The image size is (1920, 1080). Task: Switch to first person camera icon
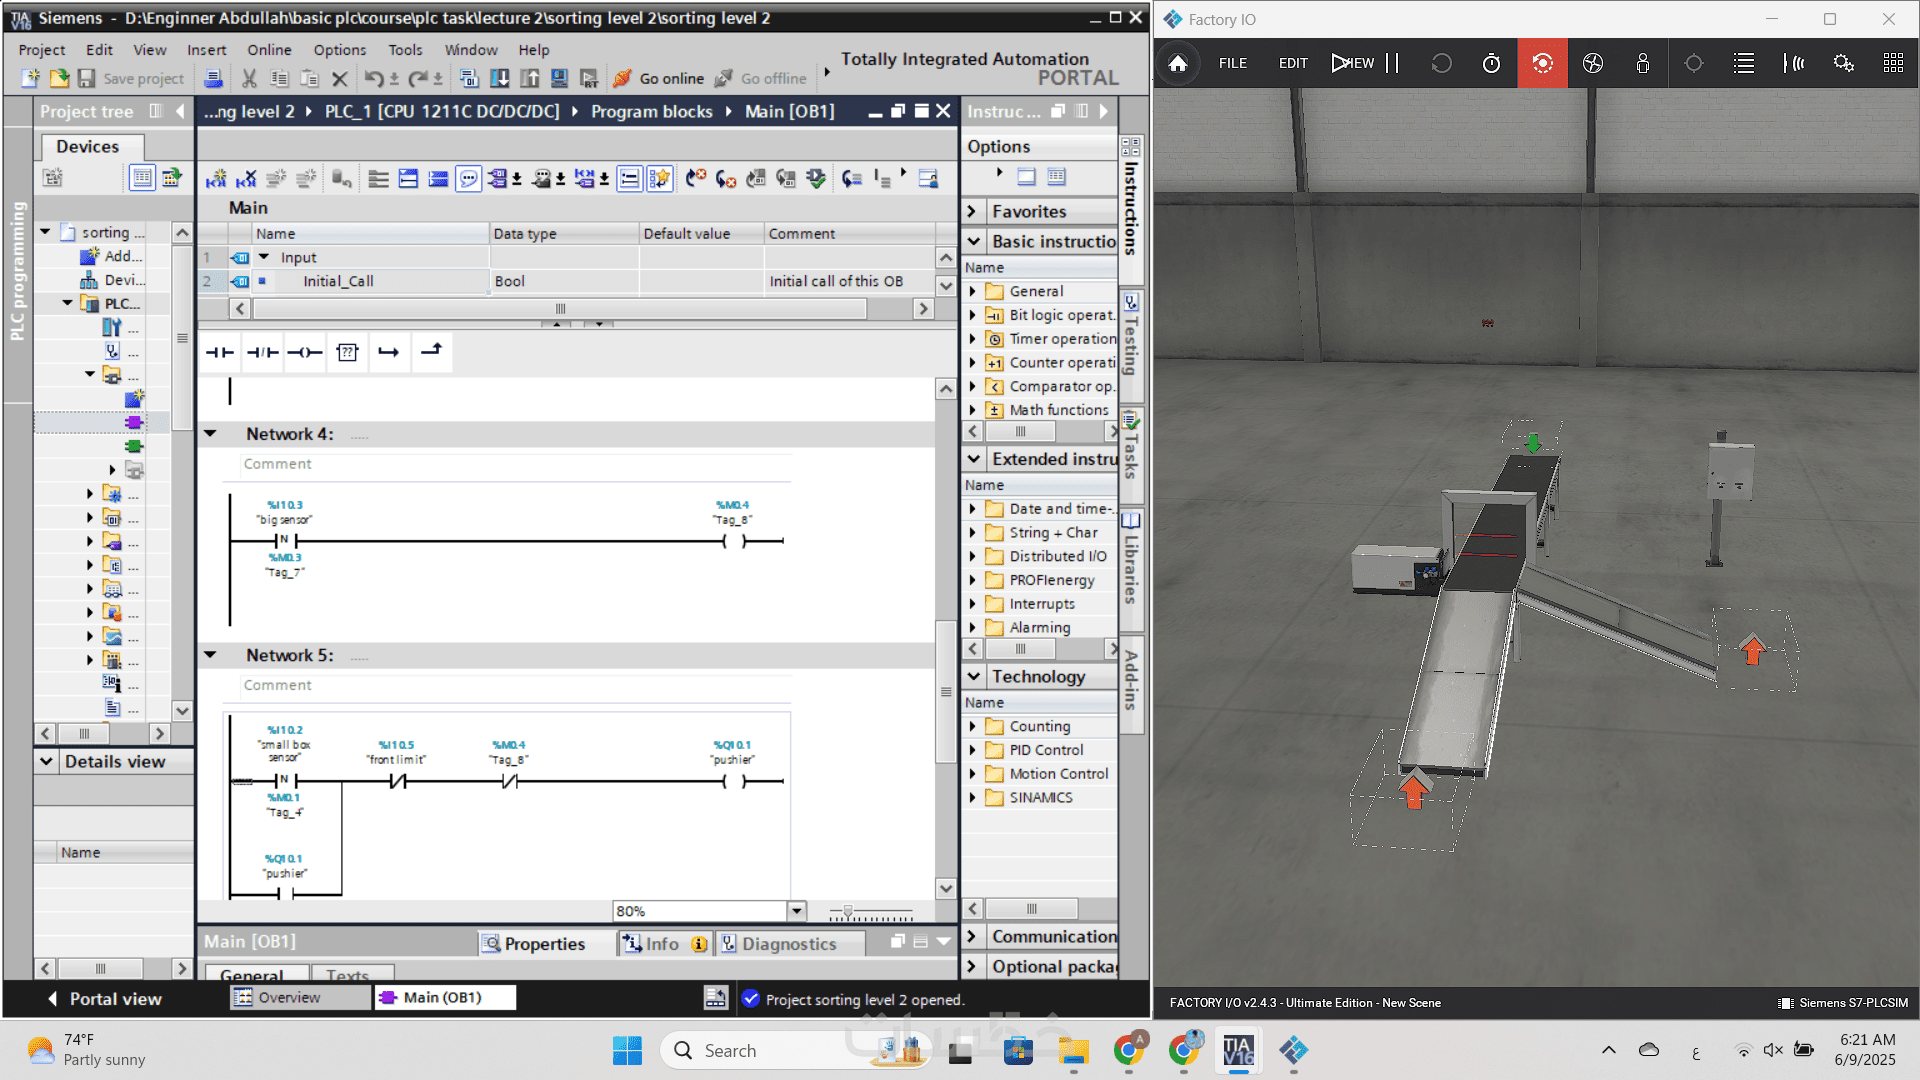[1642, 63]
